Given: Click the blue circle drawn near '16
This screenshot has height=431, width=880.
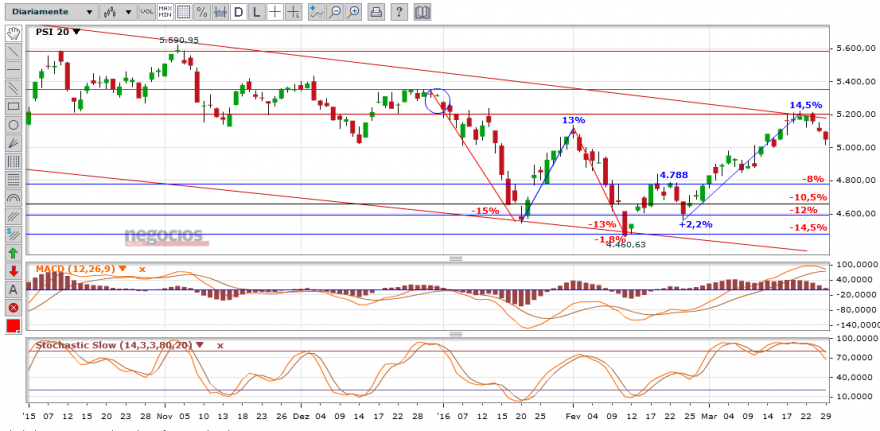Looking at the screenshot, I should point(438,101).
